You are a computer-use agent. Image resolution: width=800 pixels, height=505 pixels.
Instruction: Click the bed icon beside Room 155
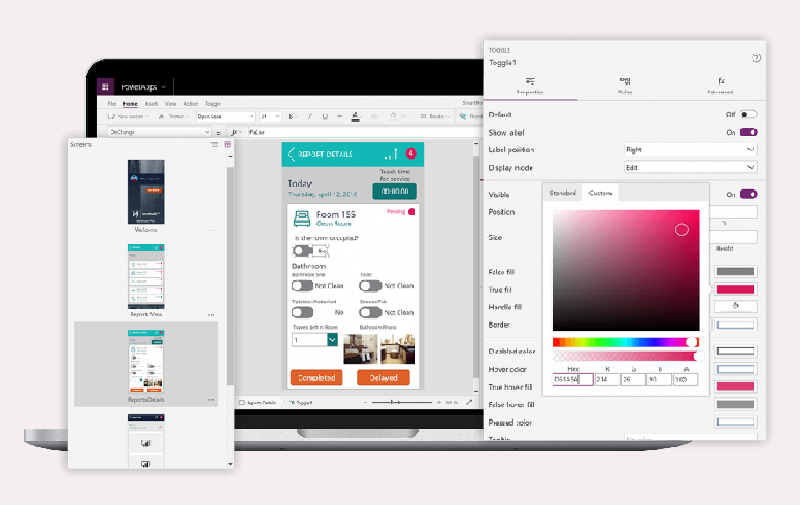tap(302, 219)
